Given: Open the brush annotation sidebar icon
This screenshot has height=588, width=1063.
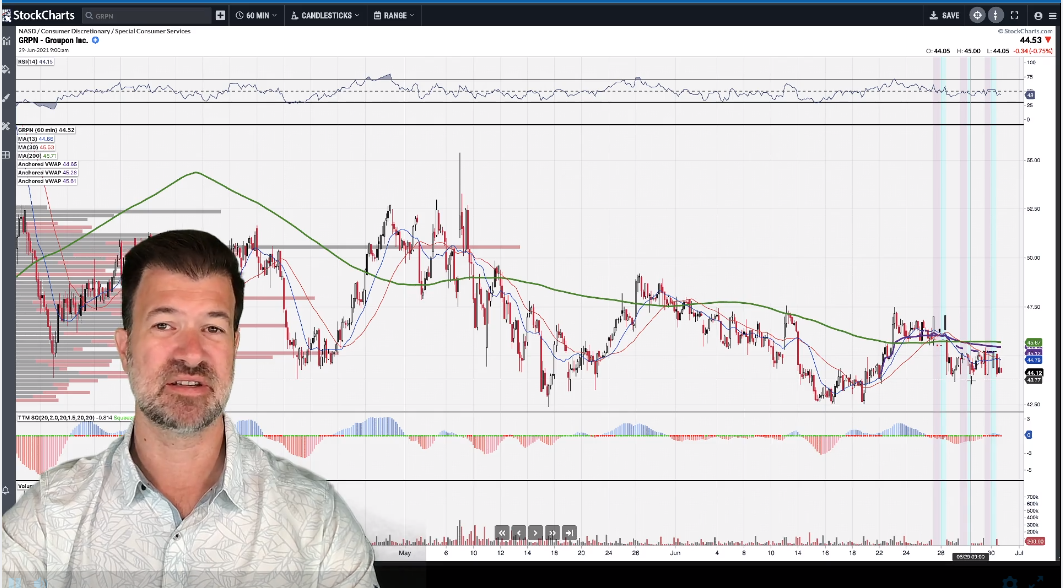Looking at the screenshot, I should click(x=6, y=98).
